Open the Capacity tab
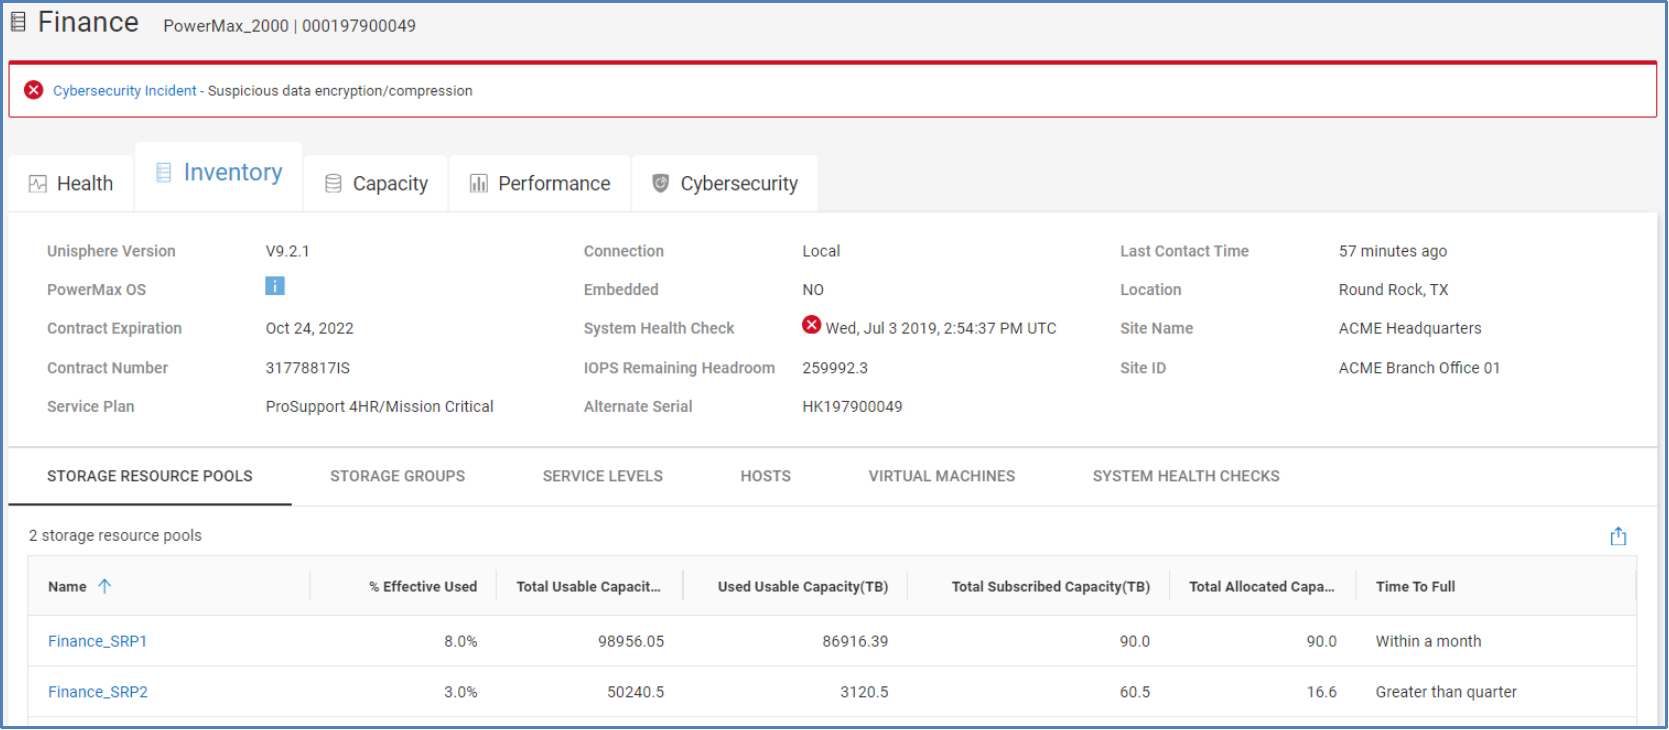Image resolution: width=1669 pixels, height=730 pixels. 376,184
